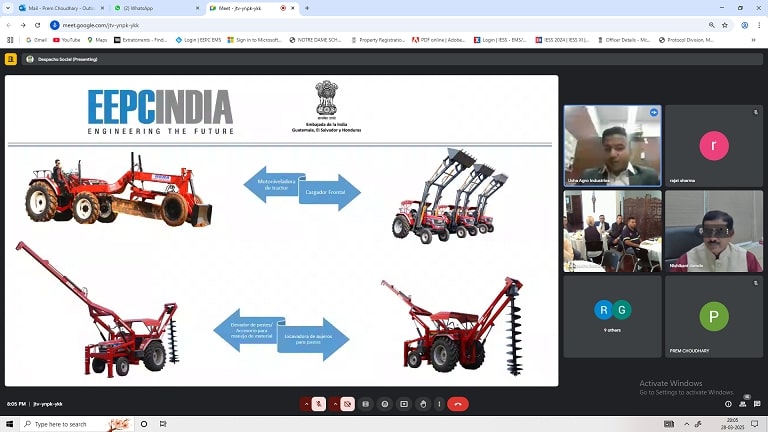Screen dimensions: 768x432
Task: Open meeting details info icon
Action: (728, 404)
